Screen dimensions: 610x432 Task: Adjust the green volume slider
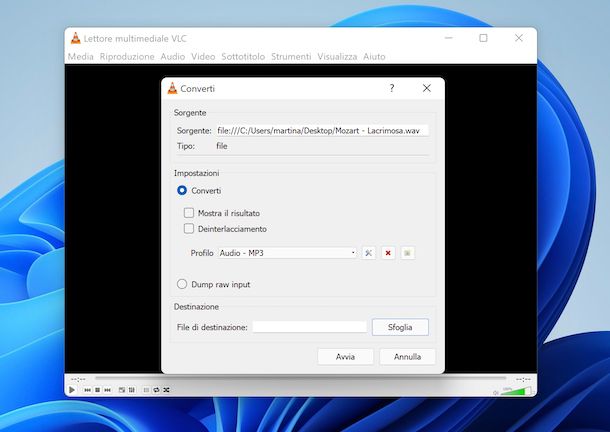tap(516, 391)
